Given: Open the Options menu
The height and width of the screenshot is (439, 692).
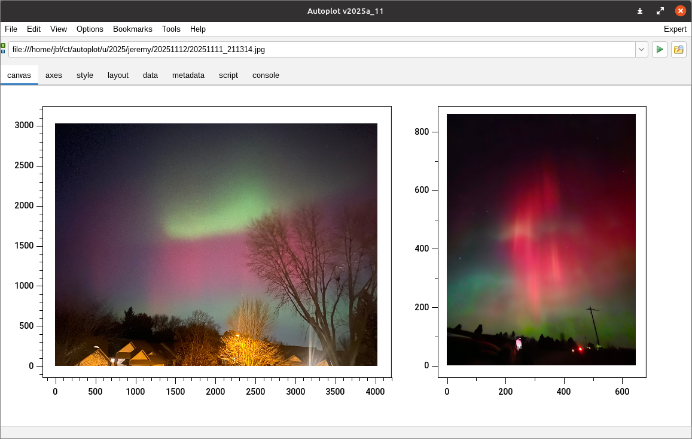Looking at the screenshot, I should (90, 29).
